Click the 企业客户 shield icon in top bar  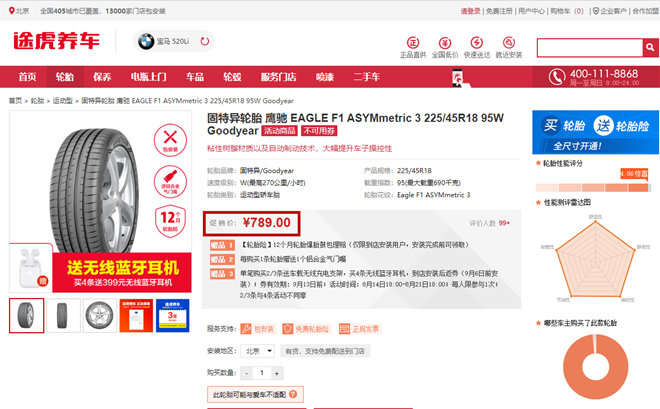point(596,11)
